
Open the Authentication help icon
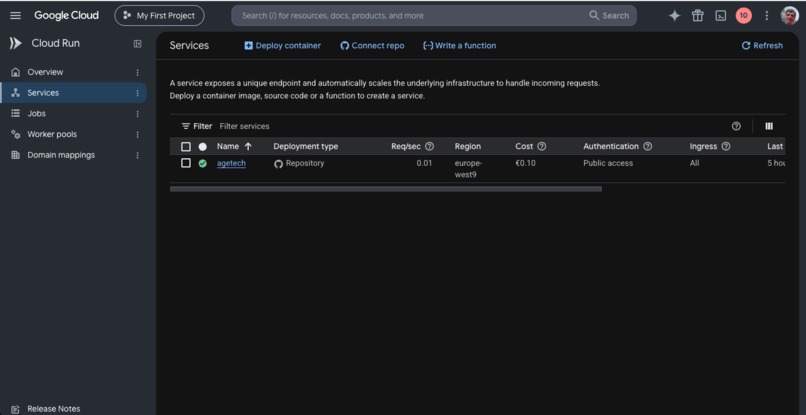tap(648, 146)
